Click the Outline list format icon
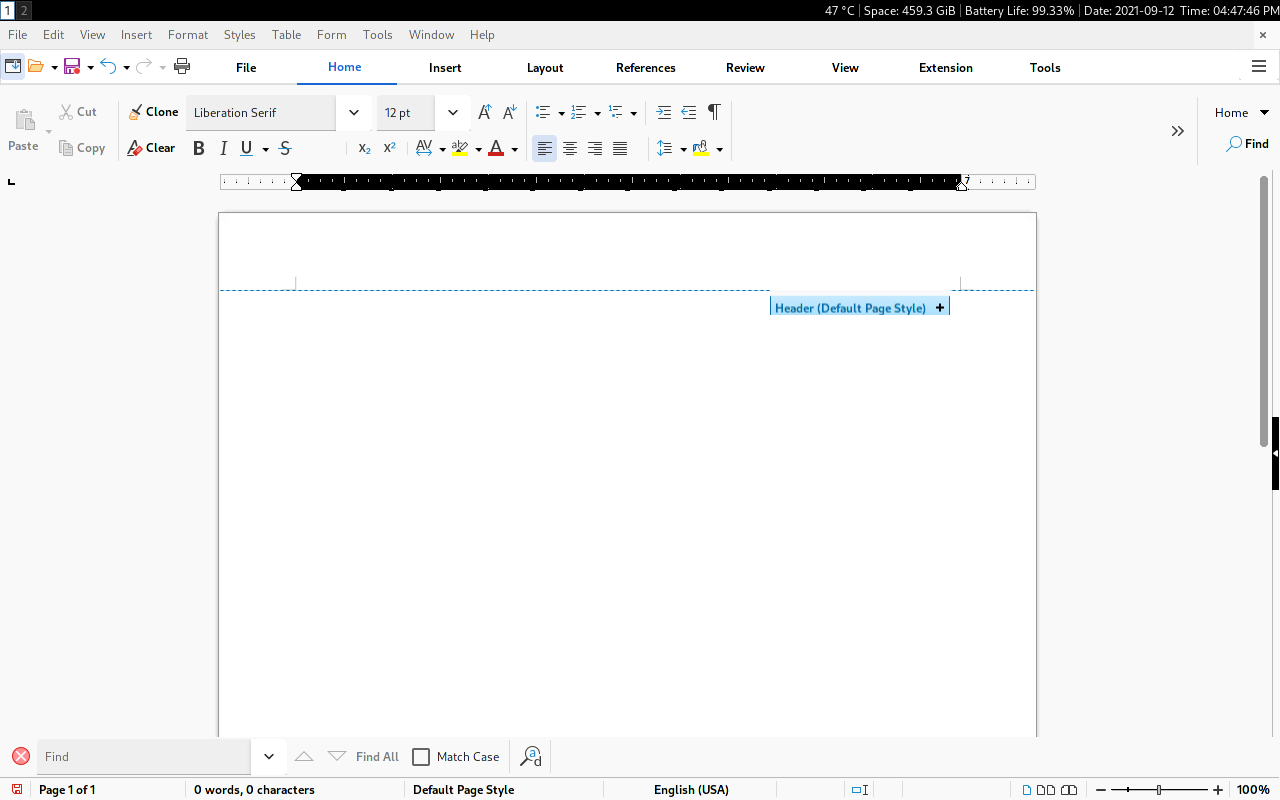Image resolution: width=1280 pixels, height=800 pixels. (x=616, y=112)
